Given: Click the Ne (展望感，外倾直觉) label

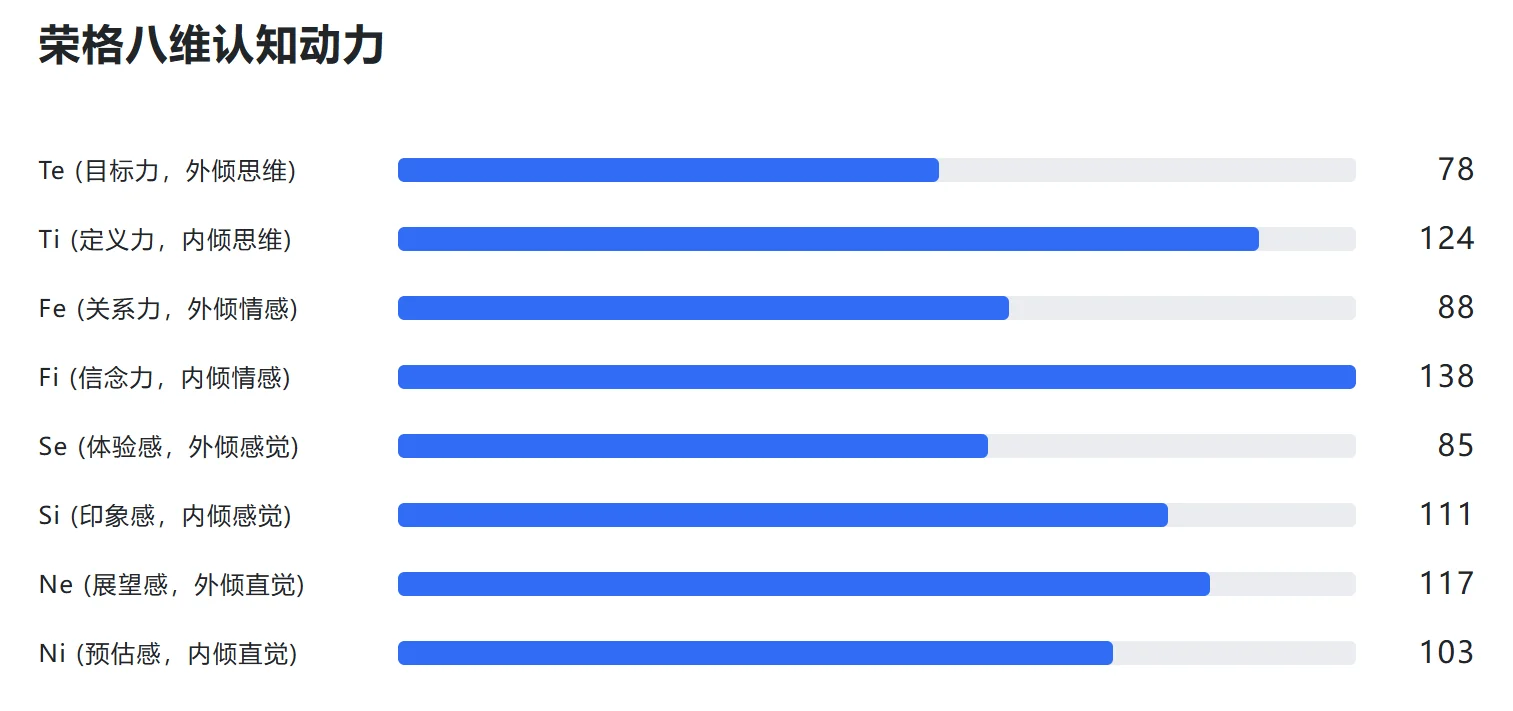Looking at the screenshot, I should (171, 585).
